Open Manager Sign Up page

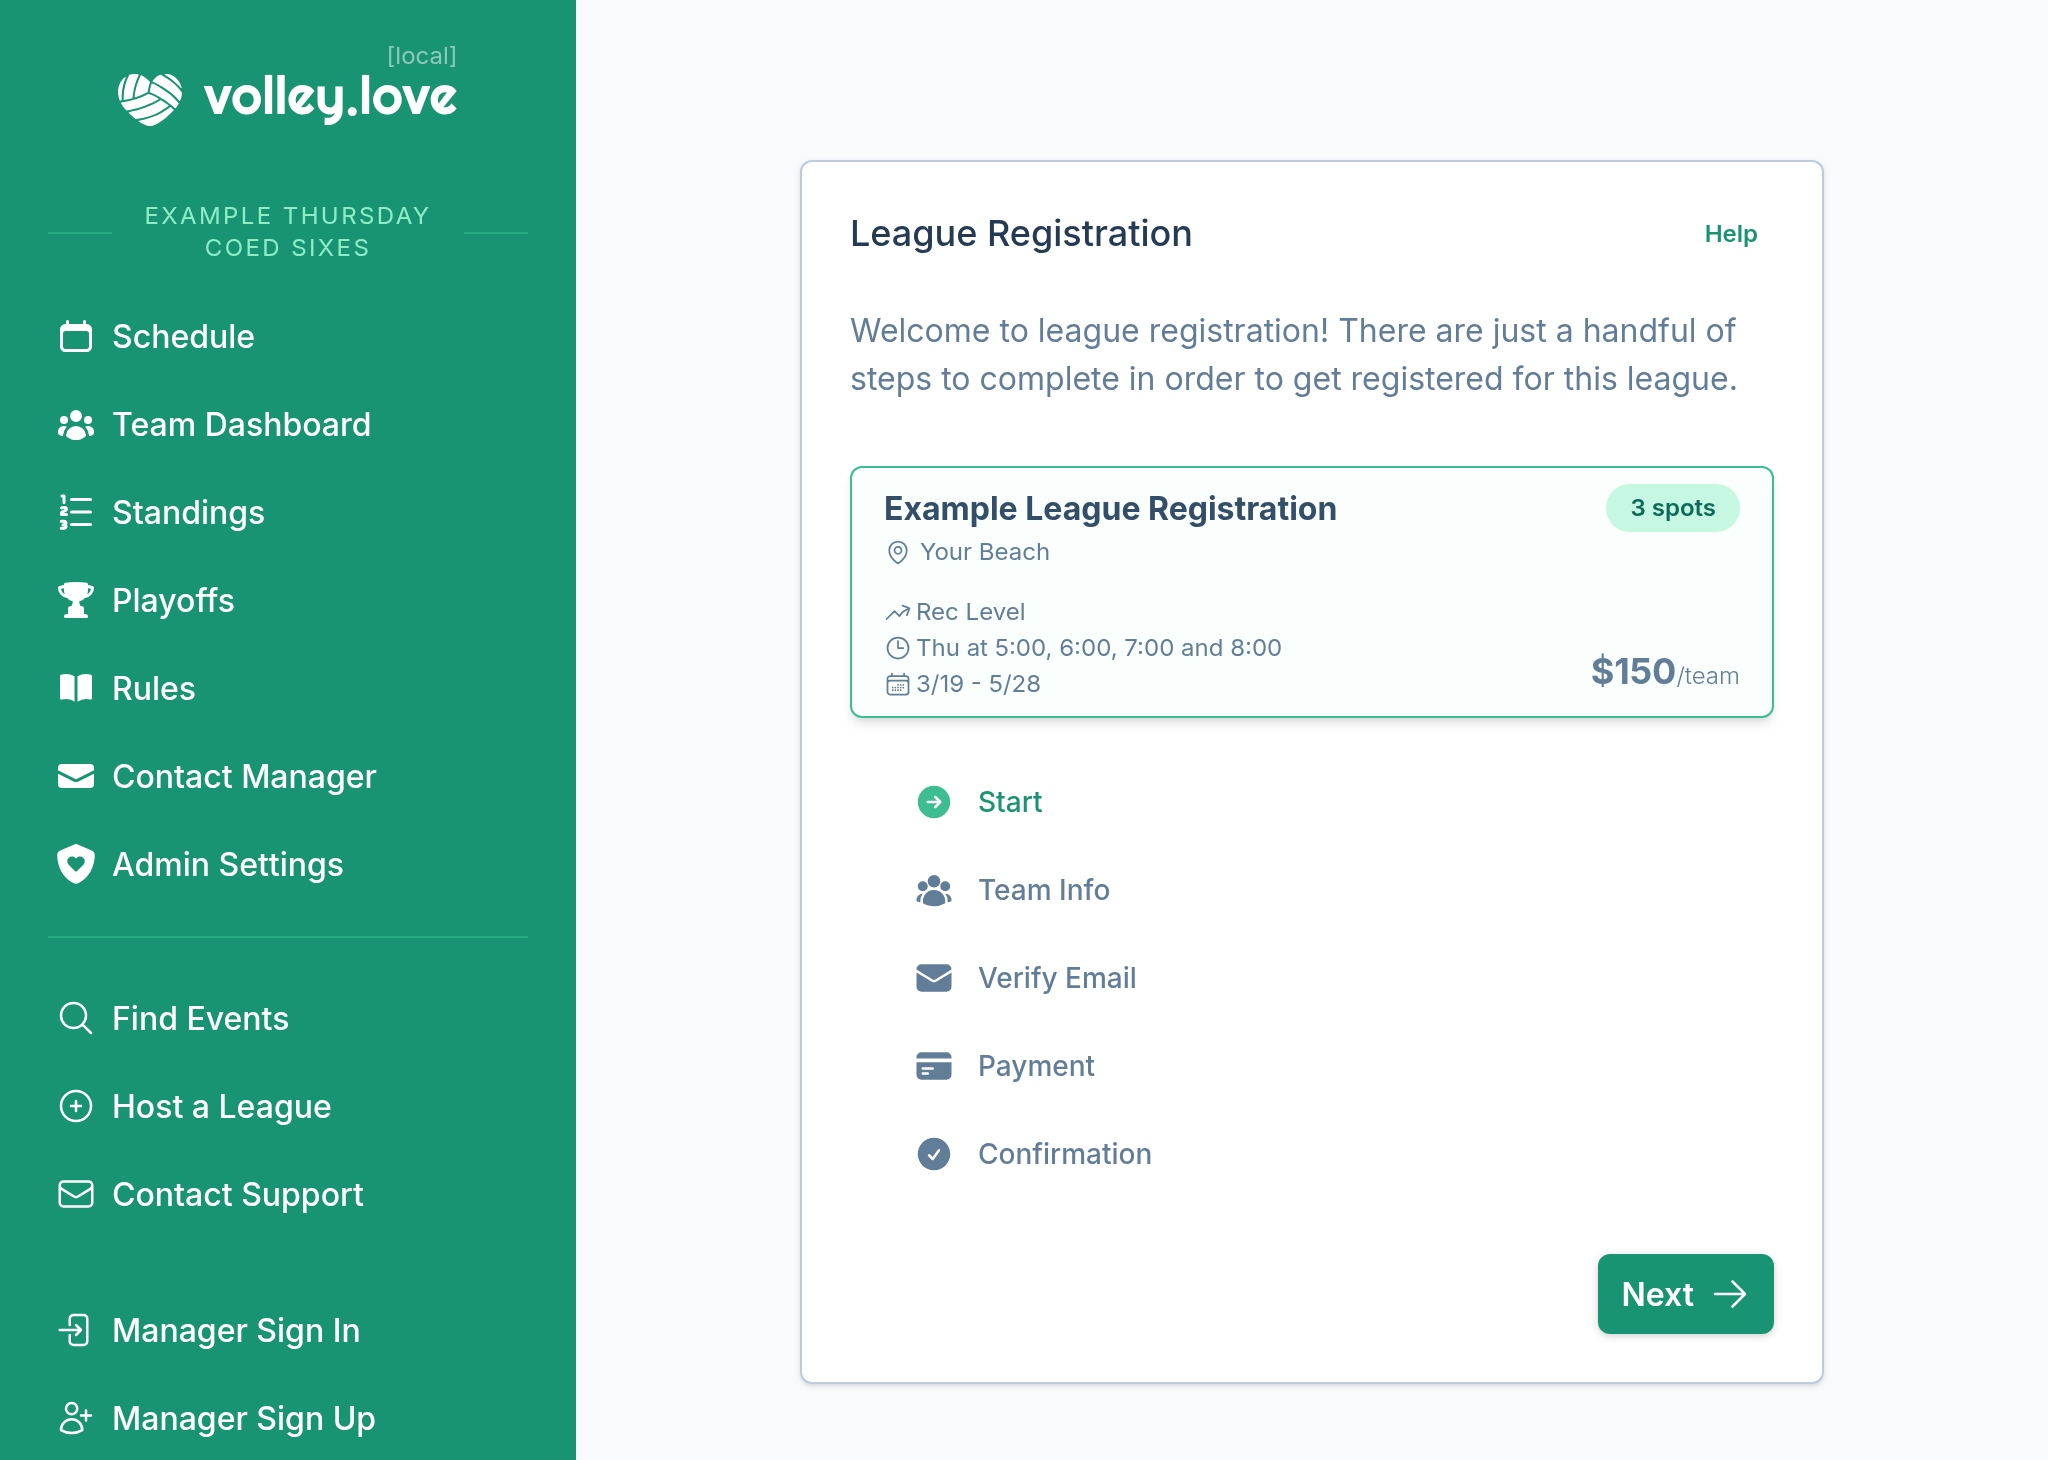[x=243, y=1419]
